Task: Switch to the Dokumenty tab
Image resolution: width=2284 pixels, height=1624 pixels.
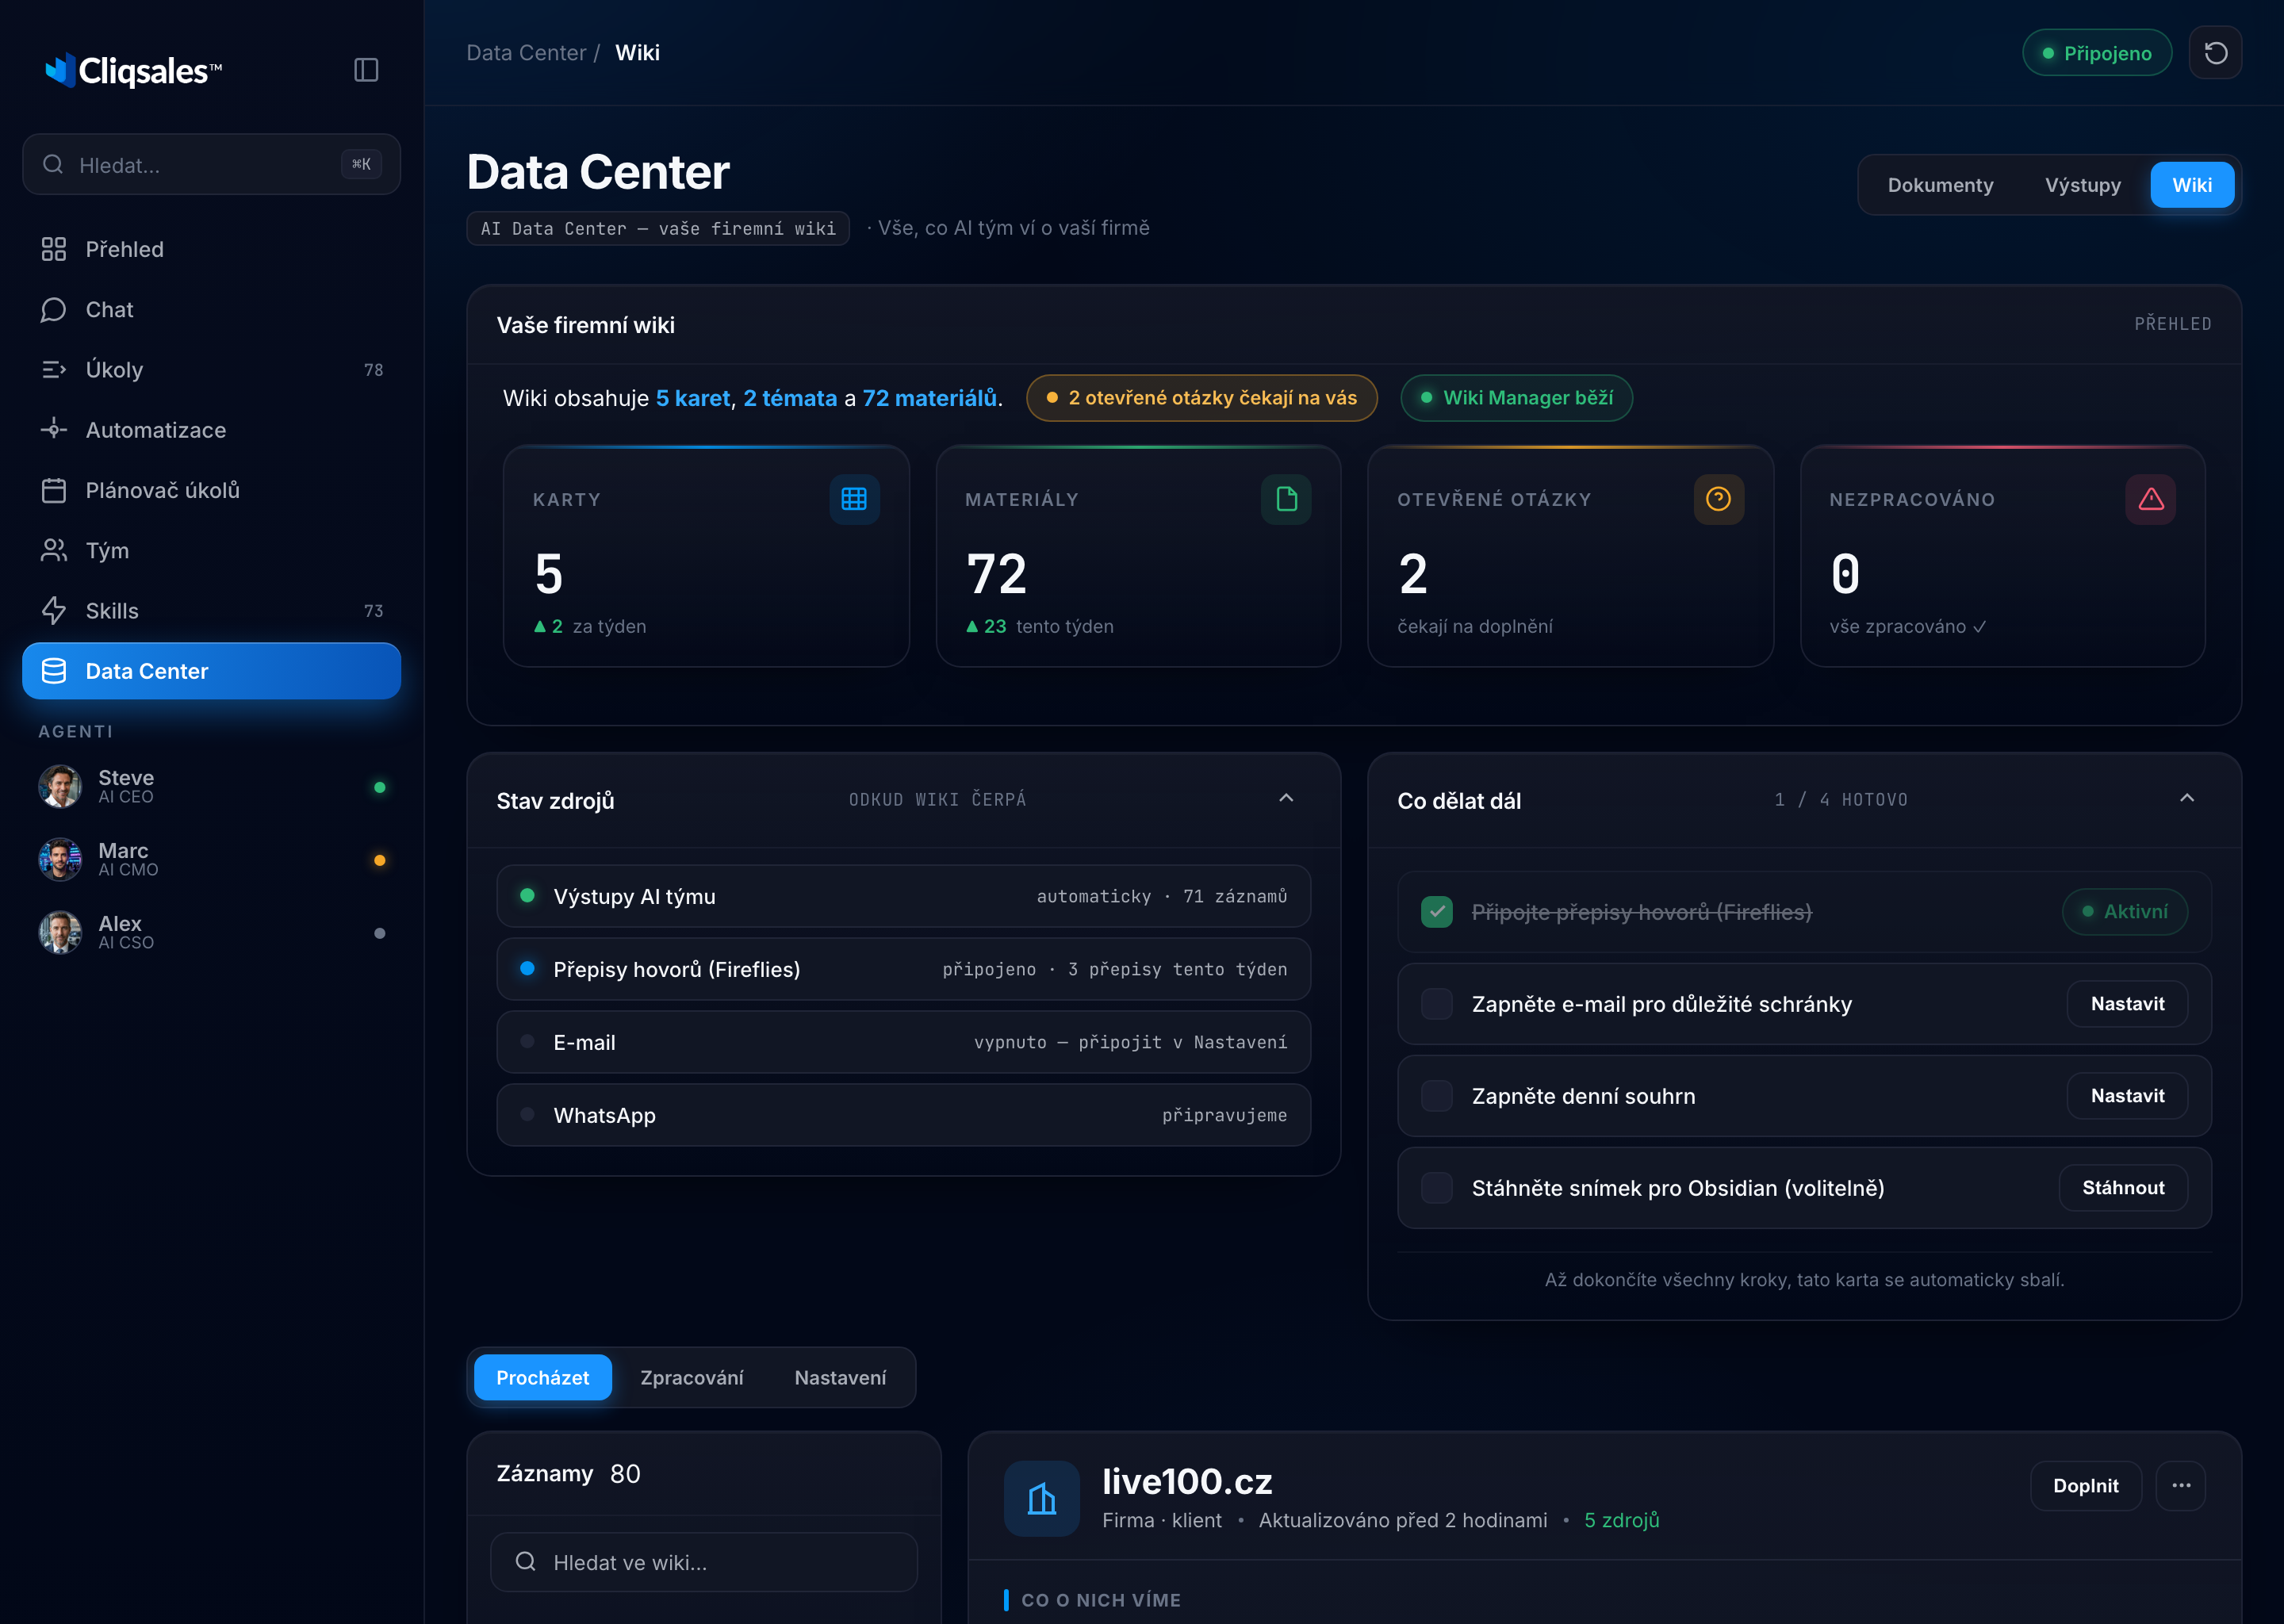Action: (x=1940, y=185)
